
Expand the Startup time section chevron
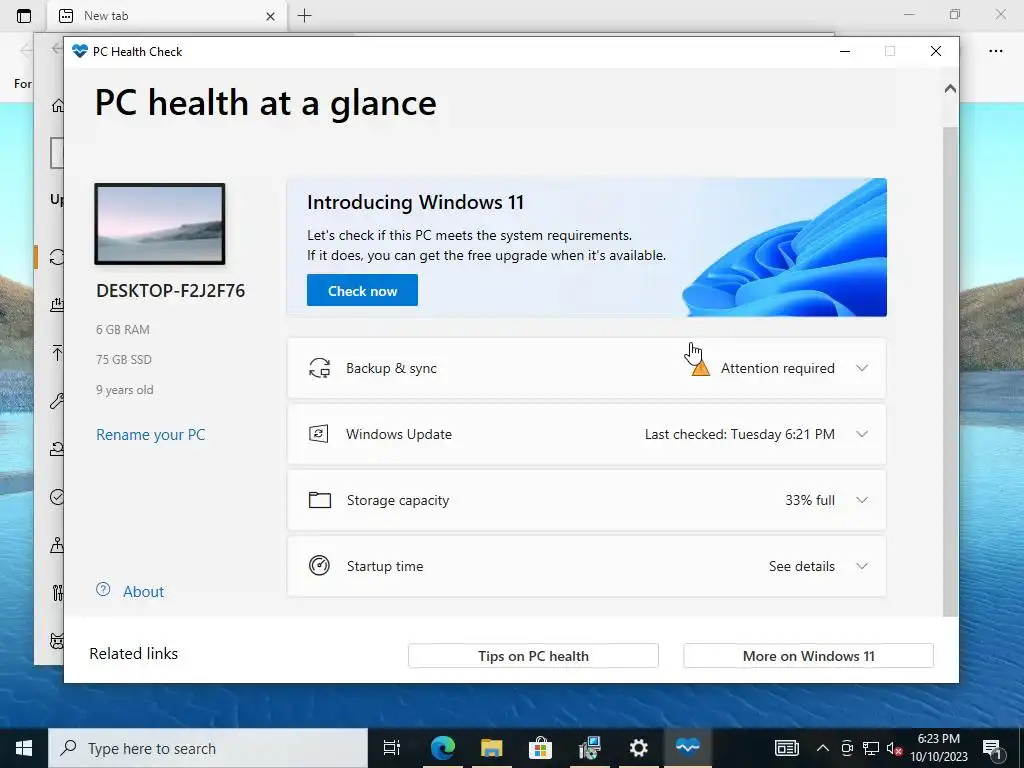[861, 566]
